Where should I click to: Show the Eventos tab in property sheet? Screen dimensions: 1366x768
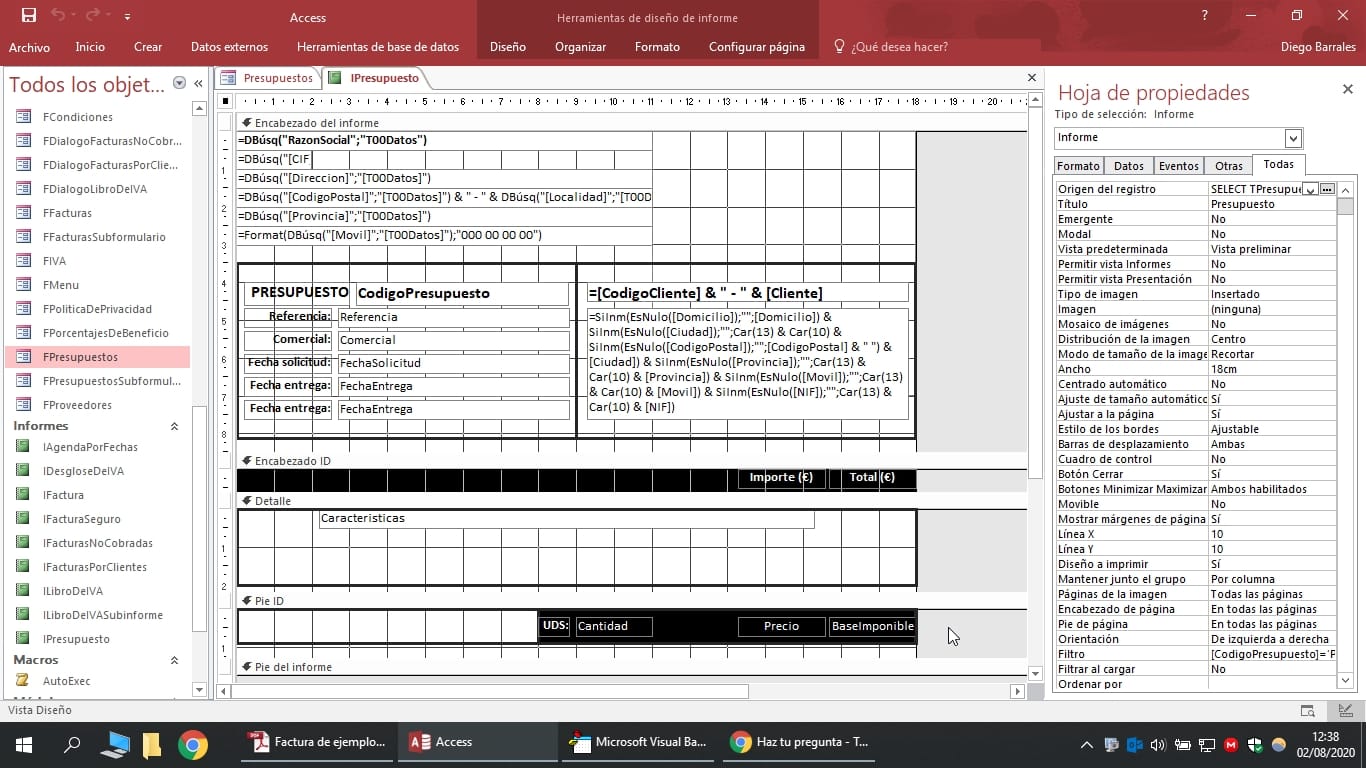(x=1179, y=166)
